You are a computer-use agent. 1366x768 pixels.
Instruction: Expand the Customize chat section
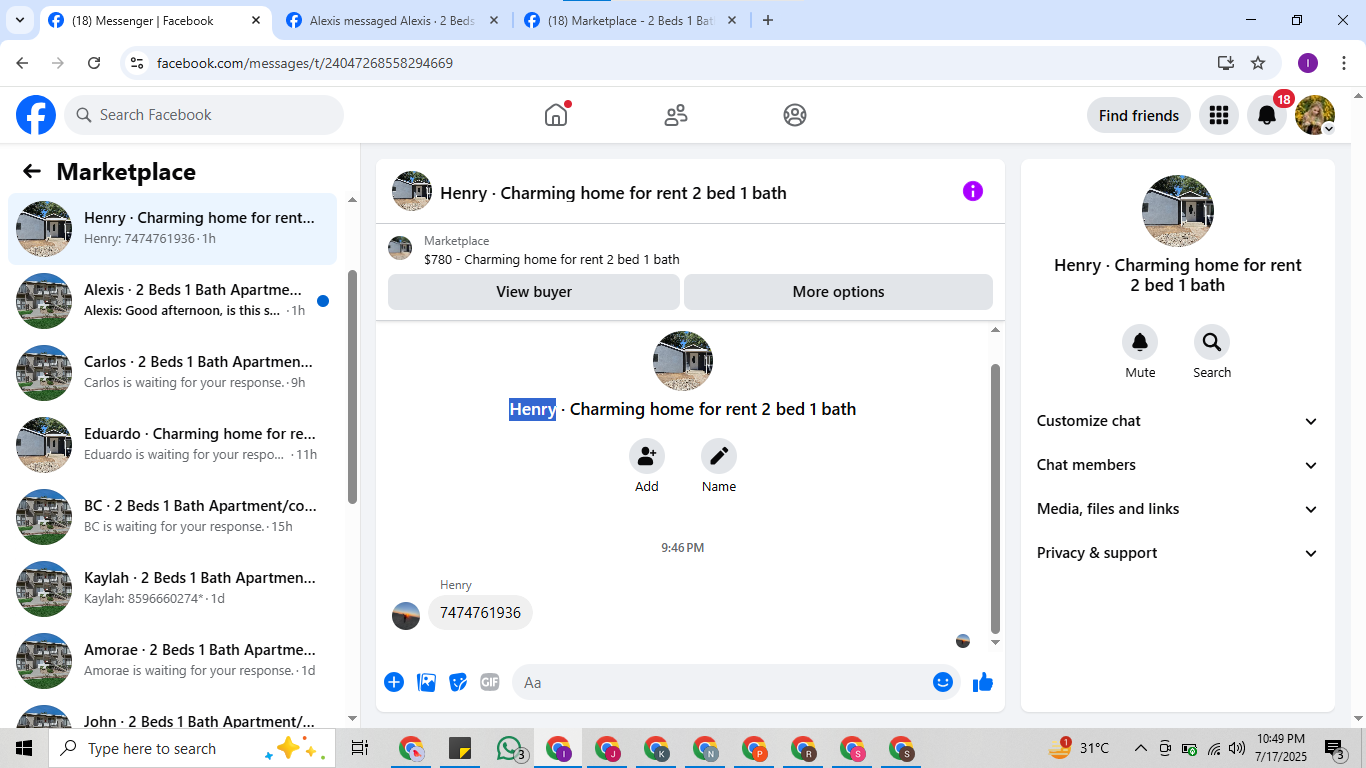pyautogui.click(x=1178, y=421)
